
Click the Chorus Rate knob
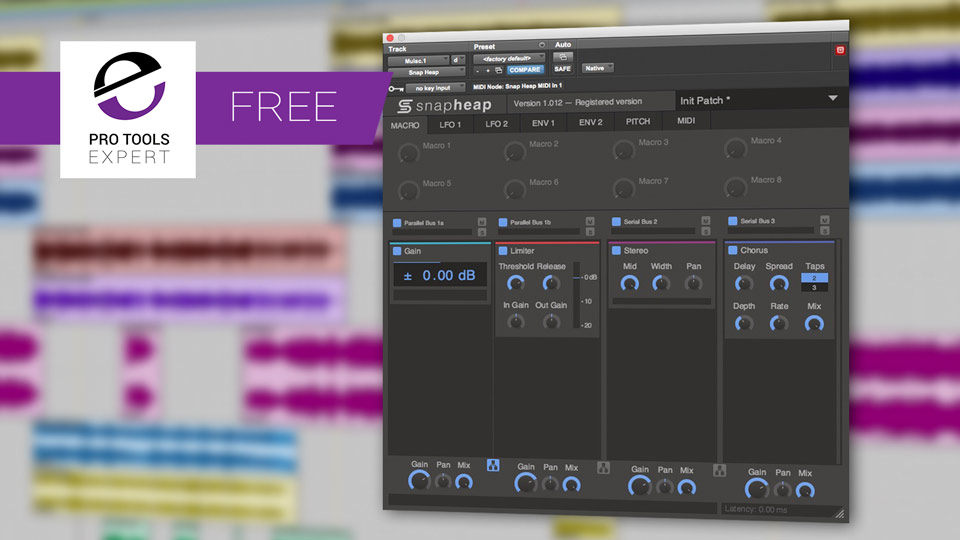(x=778, y=323)
